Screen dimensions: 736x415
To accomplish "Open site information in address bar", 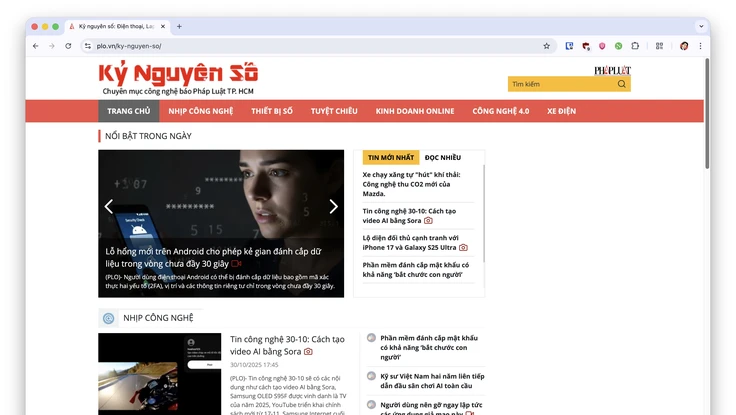I will point(87,46).
